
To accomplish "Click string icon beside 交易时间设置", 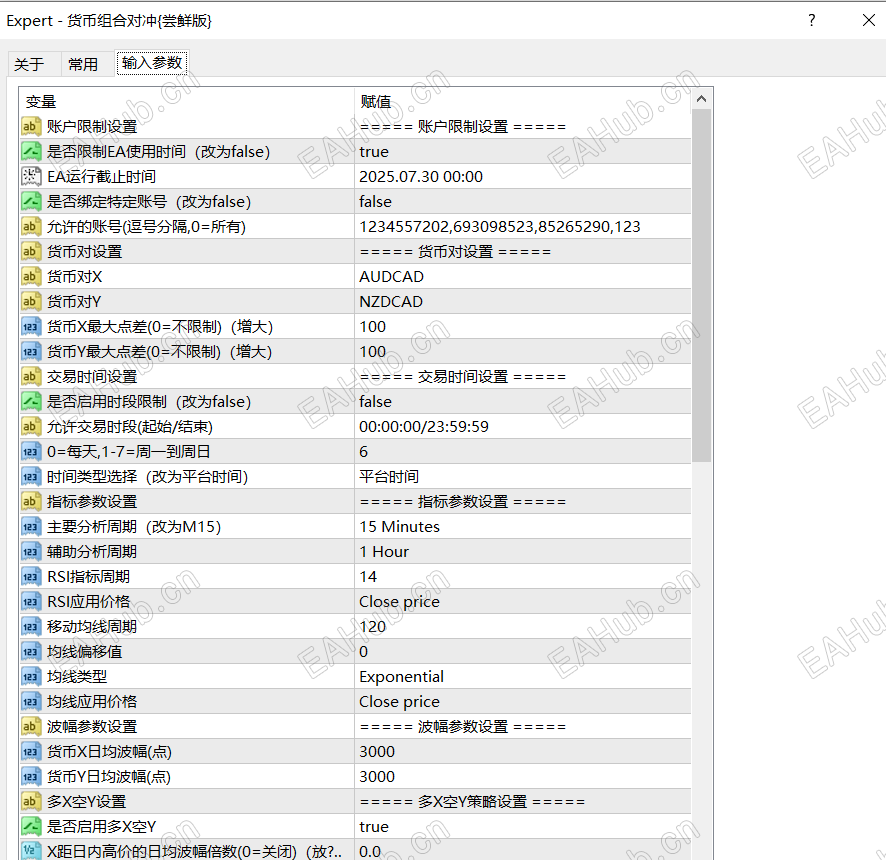I will (31, 376).
